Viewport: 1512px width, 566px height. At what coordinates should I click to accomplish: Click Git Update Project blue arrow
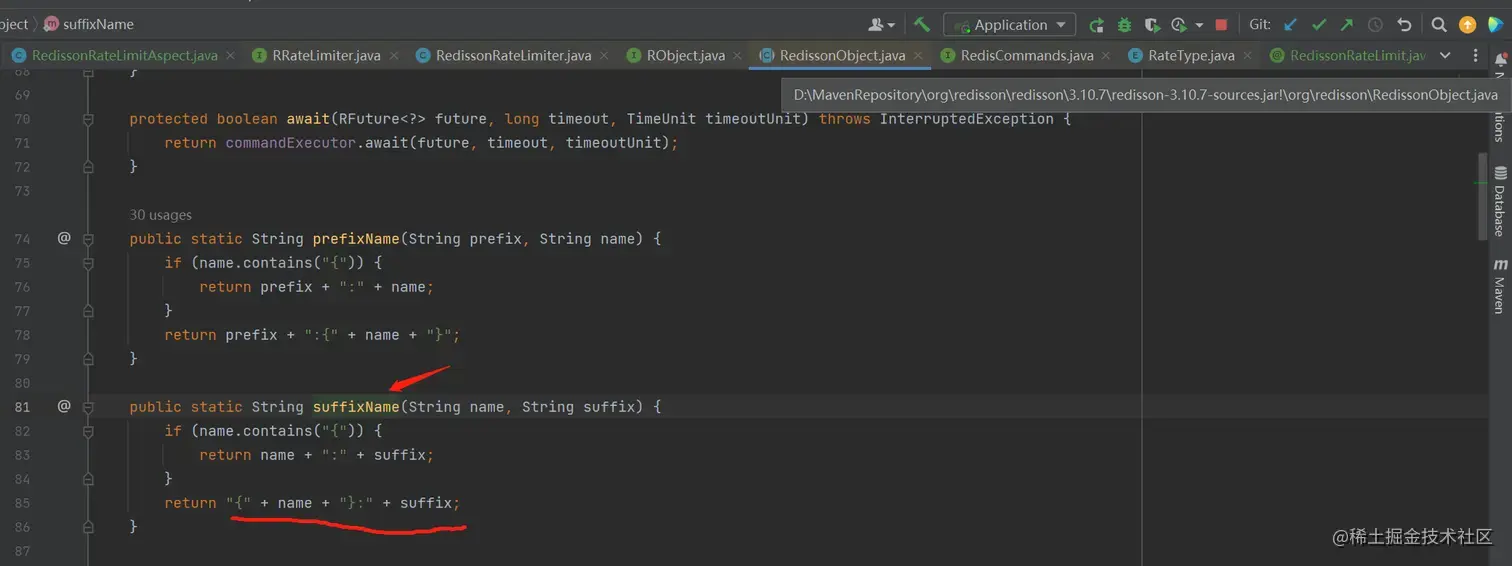click(1290, 25)
